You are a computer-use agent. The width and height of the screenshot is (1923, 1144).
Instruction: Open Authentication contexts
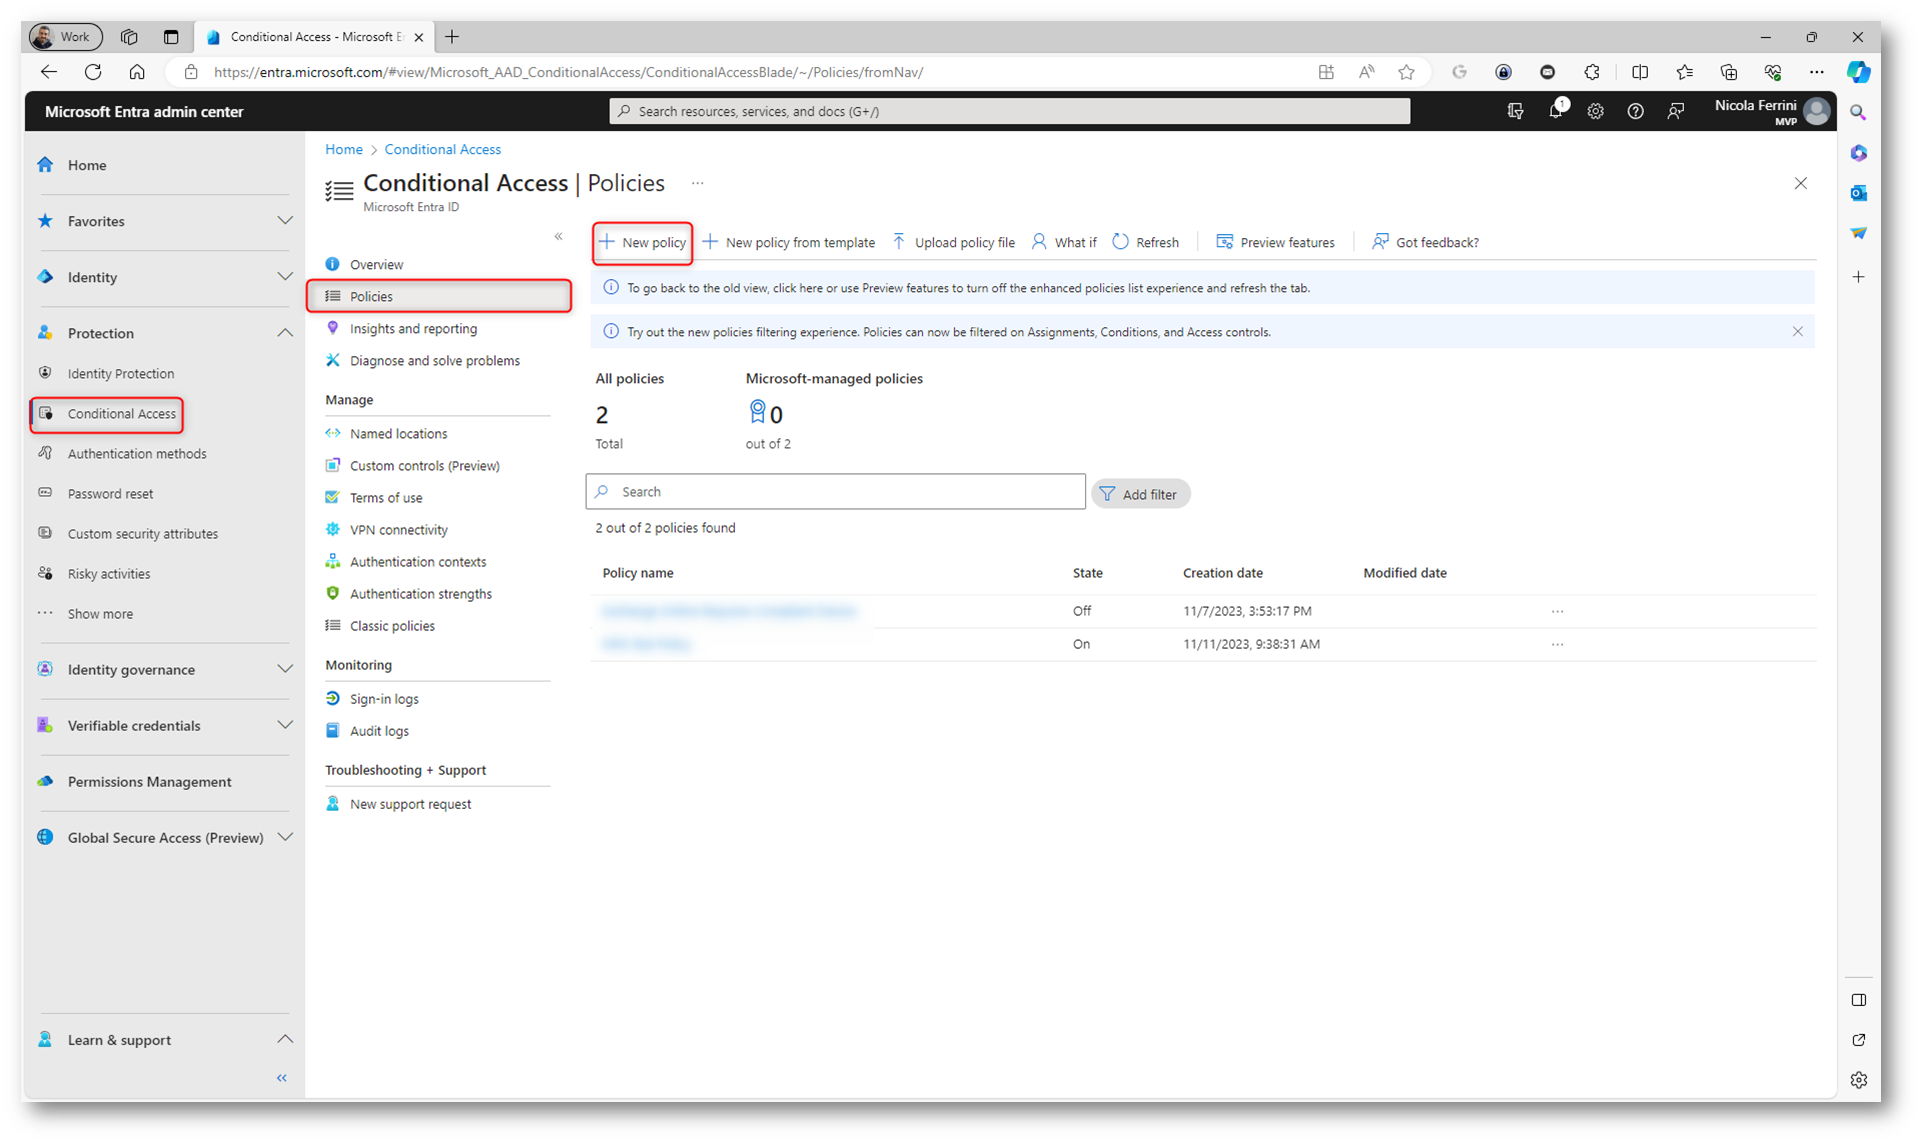[417, 561]
